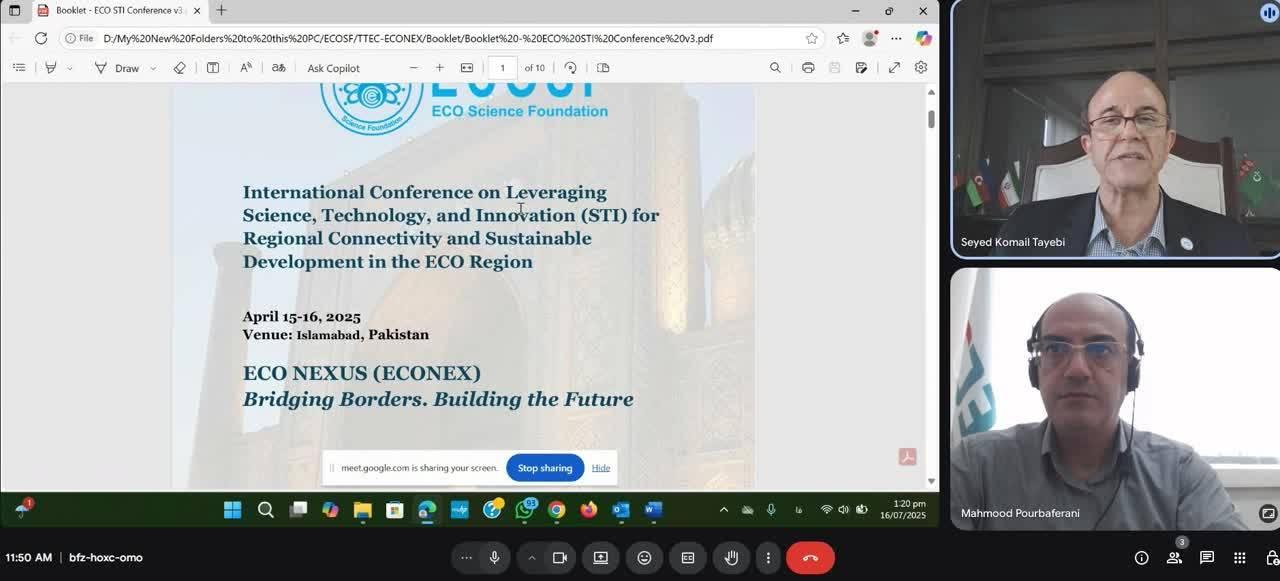The image size is (1280, 581).
Task: Show the meeting participants list
Action: pos(1174,558)
